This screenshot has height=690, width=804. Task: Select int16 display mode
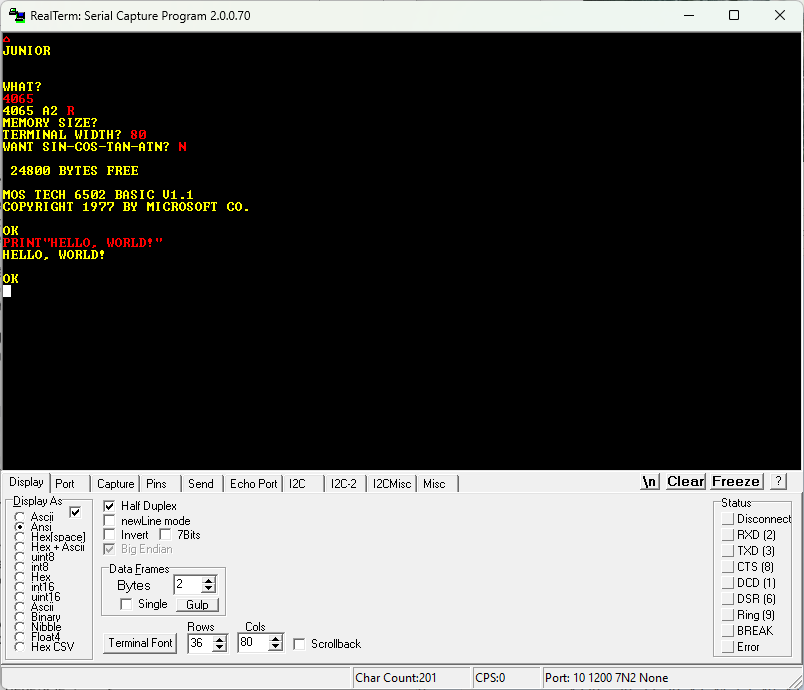pyautogui.click(x=19, y=587)
